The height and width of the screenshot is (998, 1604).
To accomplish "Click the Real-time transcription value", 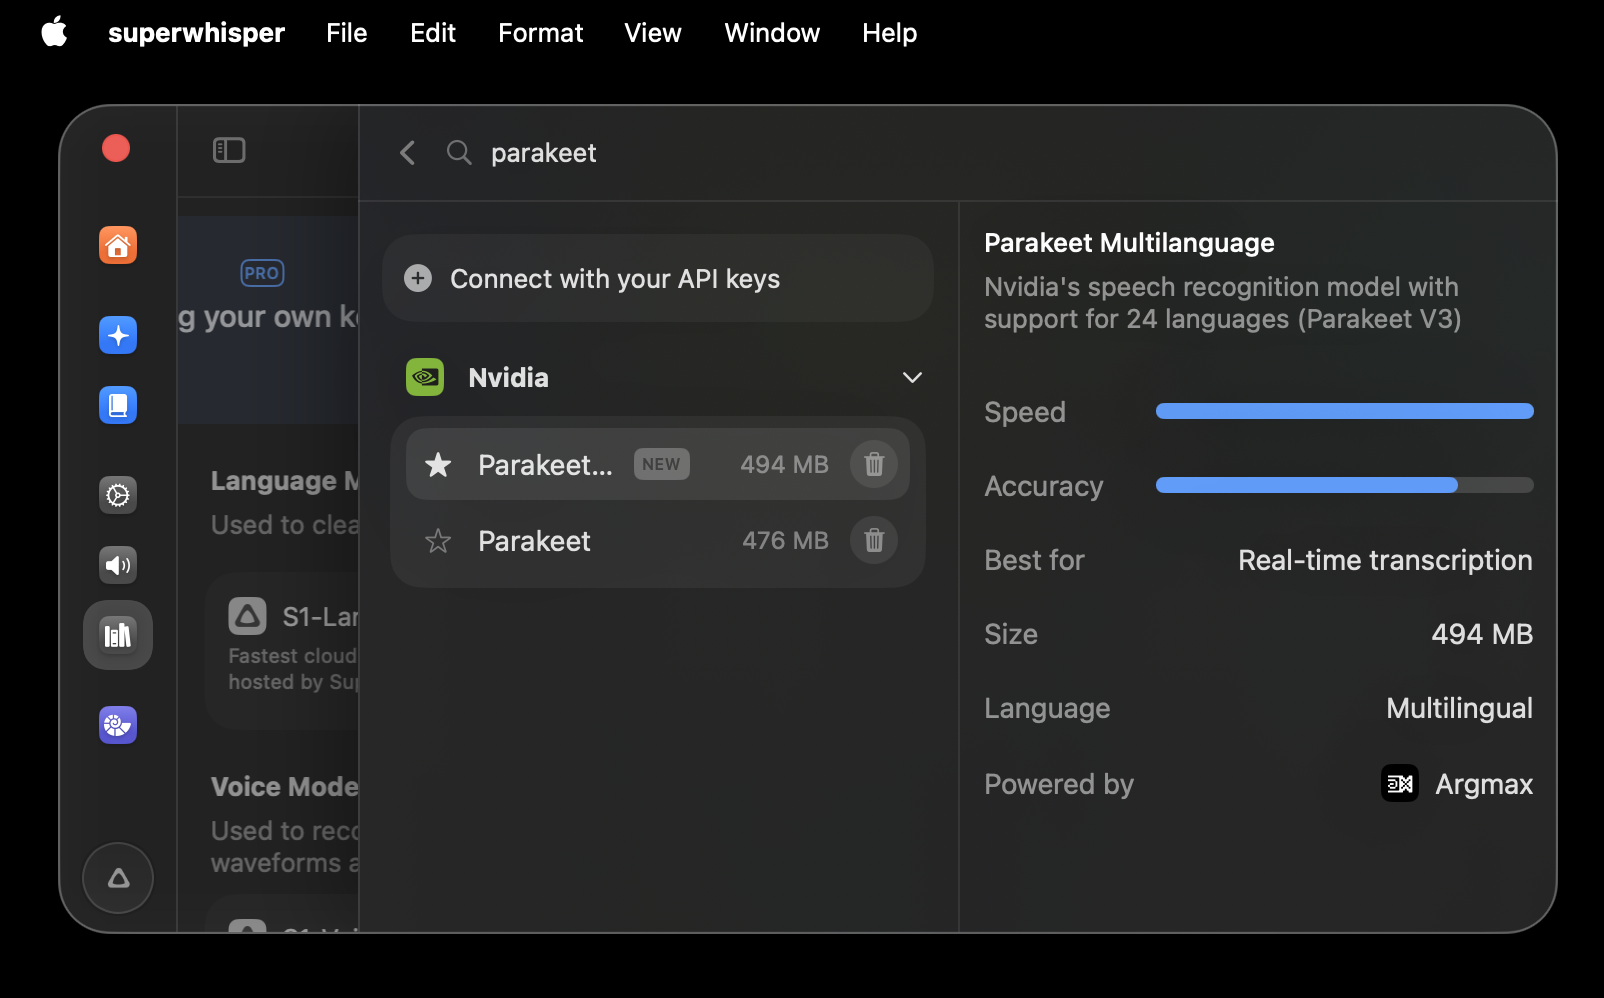I will pyautogui.click(x=1385, y=560).
